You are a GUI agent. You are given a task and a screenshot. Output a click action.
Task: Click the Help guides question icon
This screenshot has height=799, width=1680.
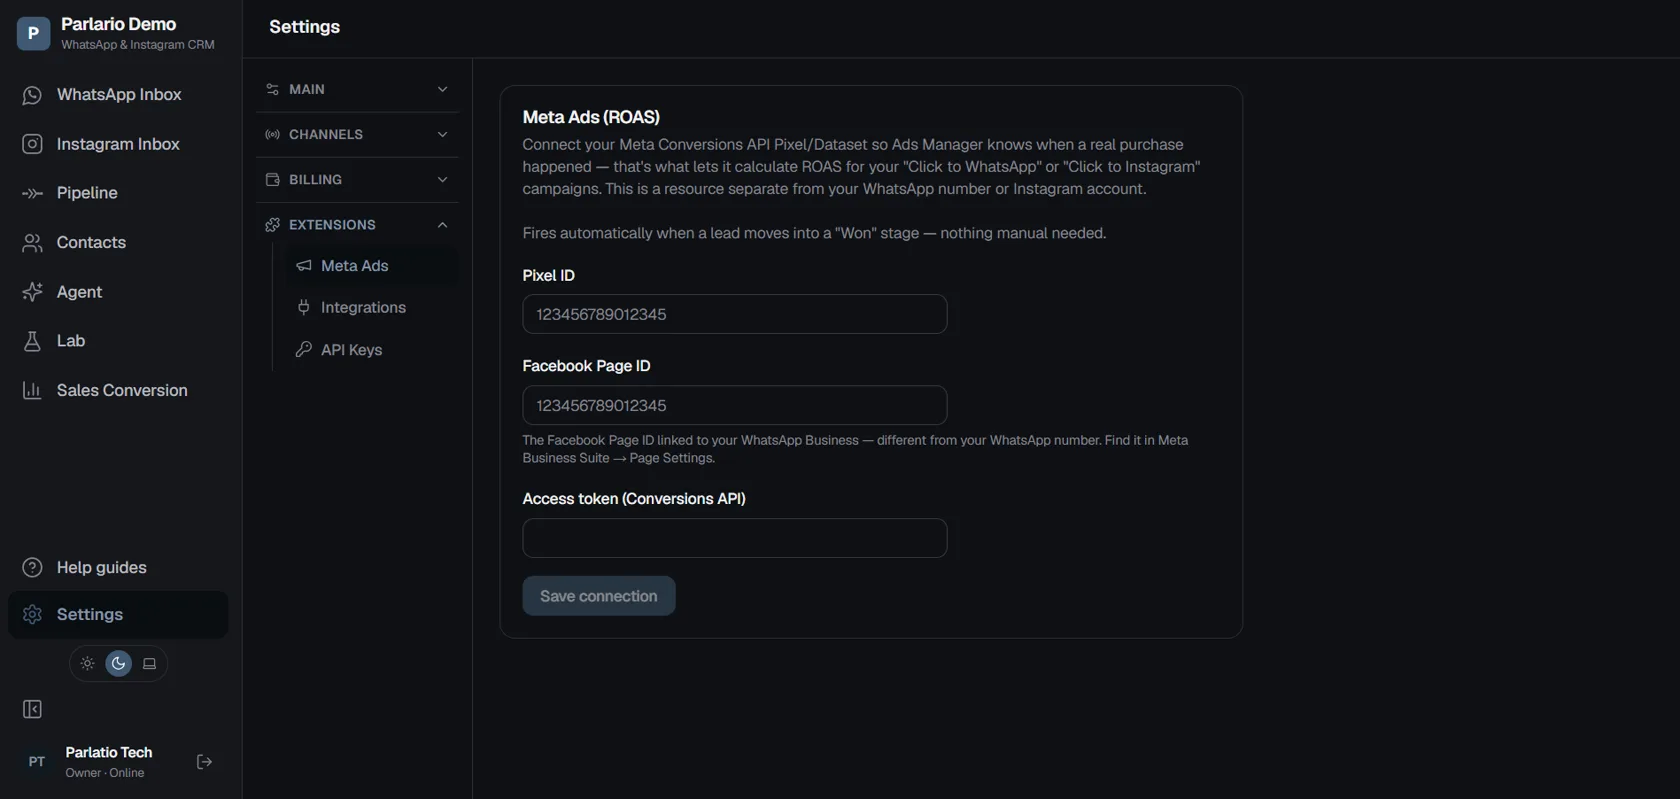pos(32,567)
